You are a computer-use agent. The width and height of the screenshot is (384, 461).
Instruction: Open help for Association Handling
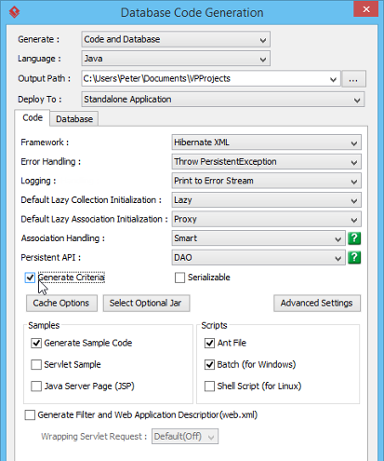click(x=354, y=238)
